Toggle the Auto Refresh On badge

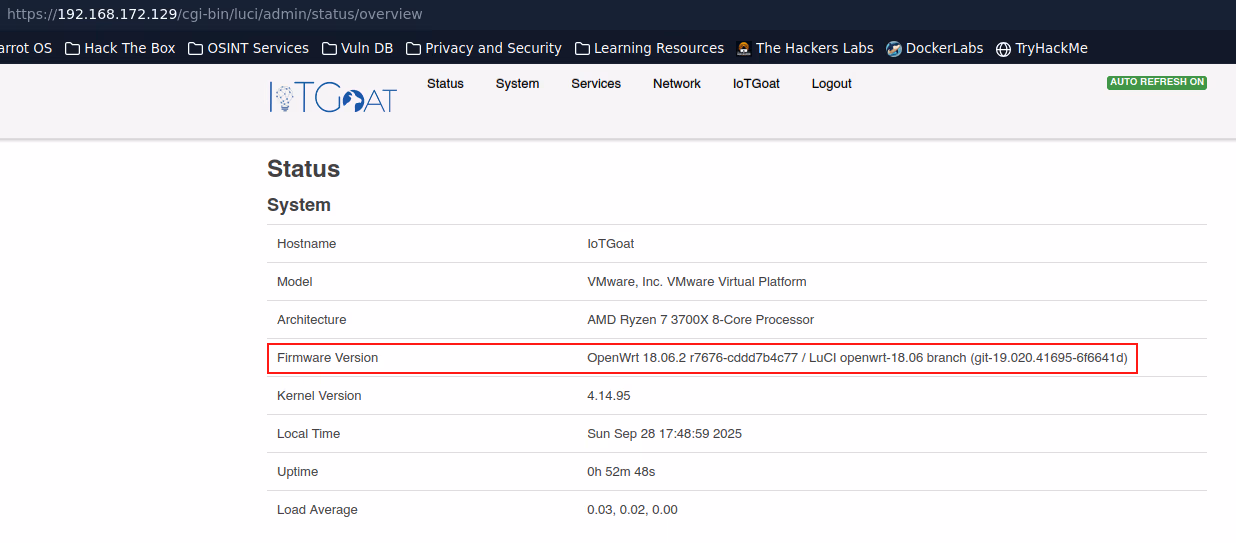point(1157,82)
